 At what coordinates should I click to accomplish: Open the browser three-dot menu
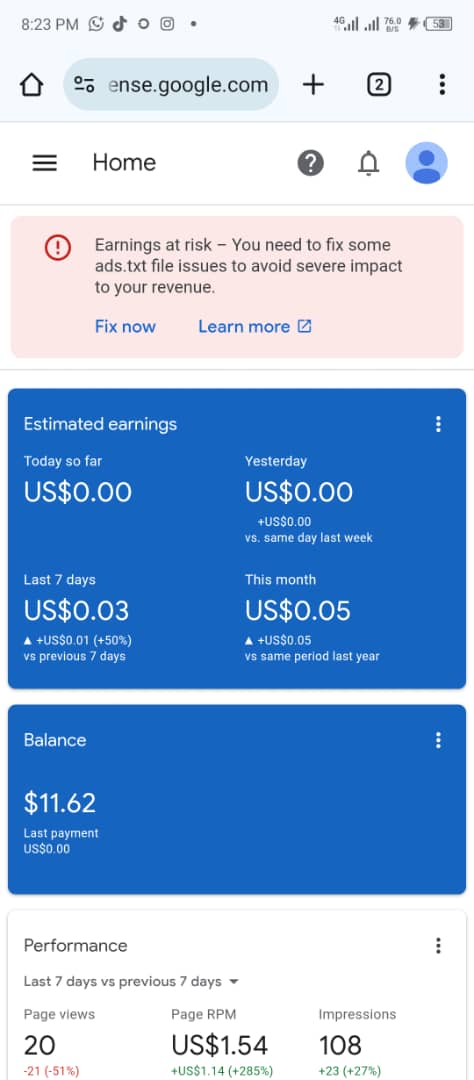(442, 85)
